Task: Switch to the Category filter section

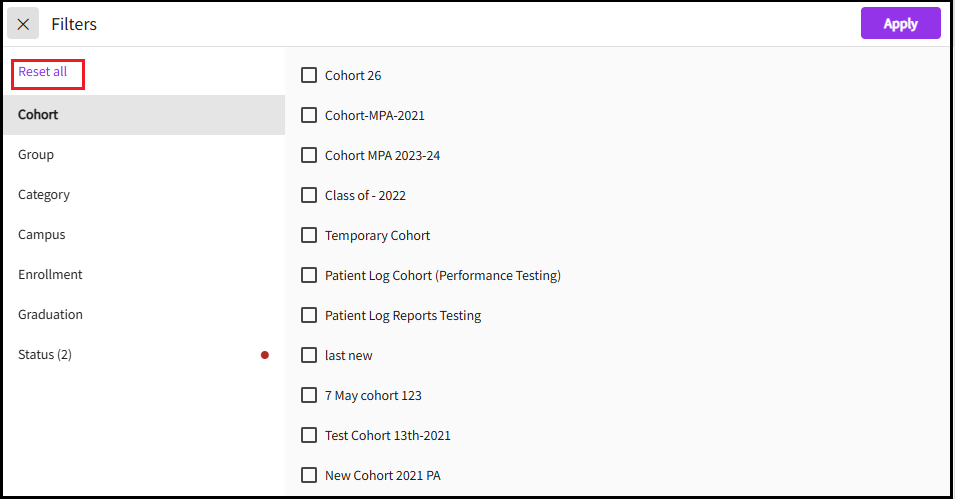Action: coord(44,195)
